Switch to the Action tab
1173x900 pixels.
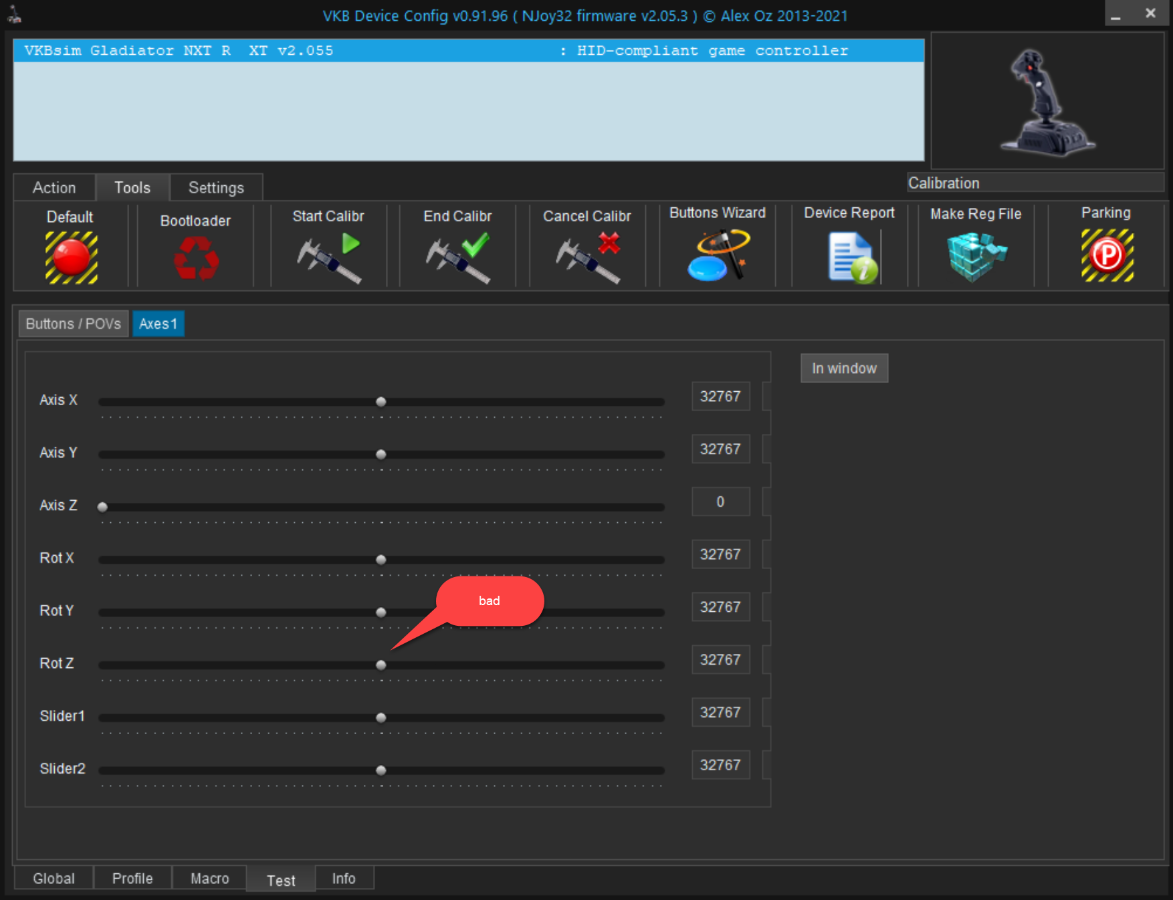tap(54, 188)
